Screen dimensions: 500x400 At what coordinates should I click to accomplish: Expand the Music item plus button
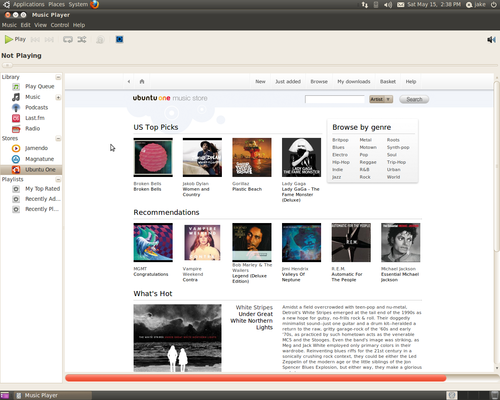click(58, 97)
